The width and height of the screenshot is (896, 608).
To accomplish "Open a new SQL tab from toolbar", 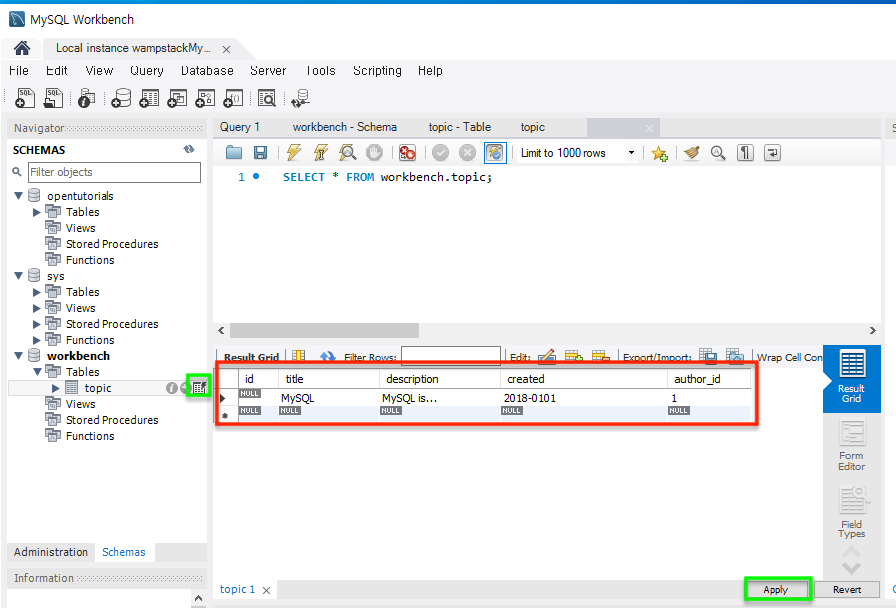I will [x=25, y=98].
